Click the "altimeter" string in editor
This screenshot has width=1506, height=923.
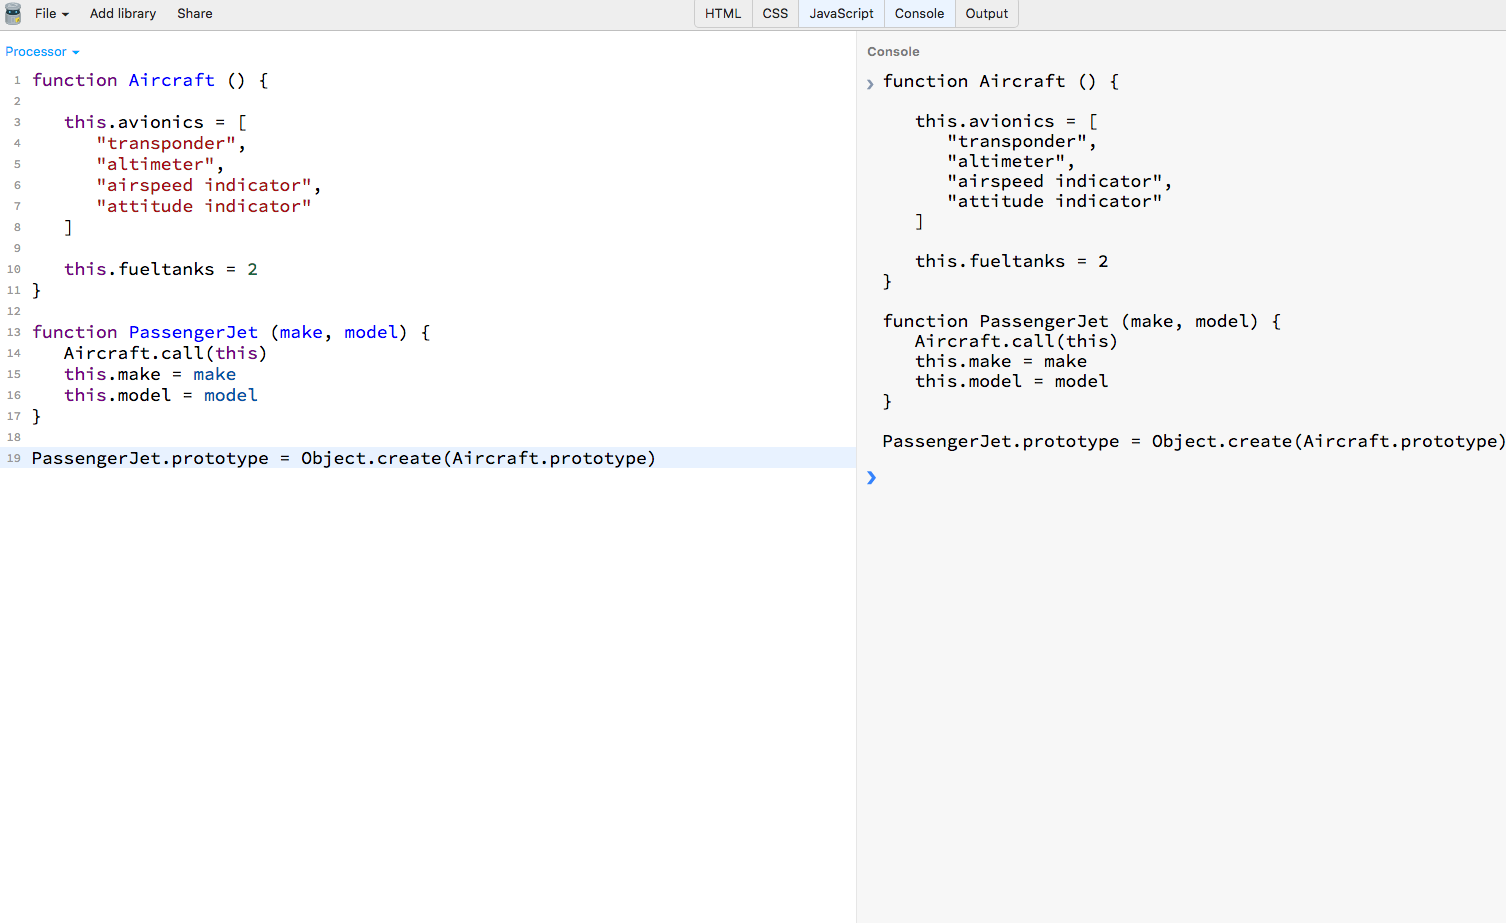click(155, 164)
